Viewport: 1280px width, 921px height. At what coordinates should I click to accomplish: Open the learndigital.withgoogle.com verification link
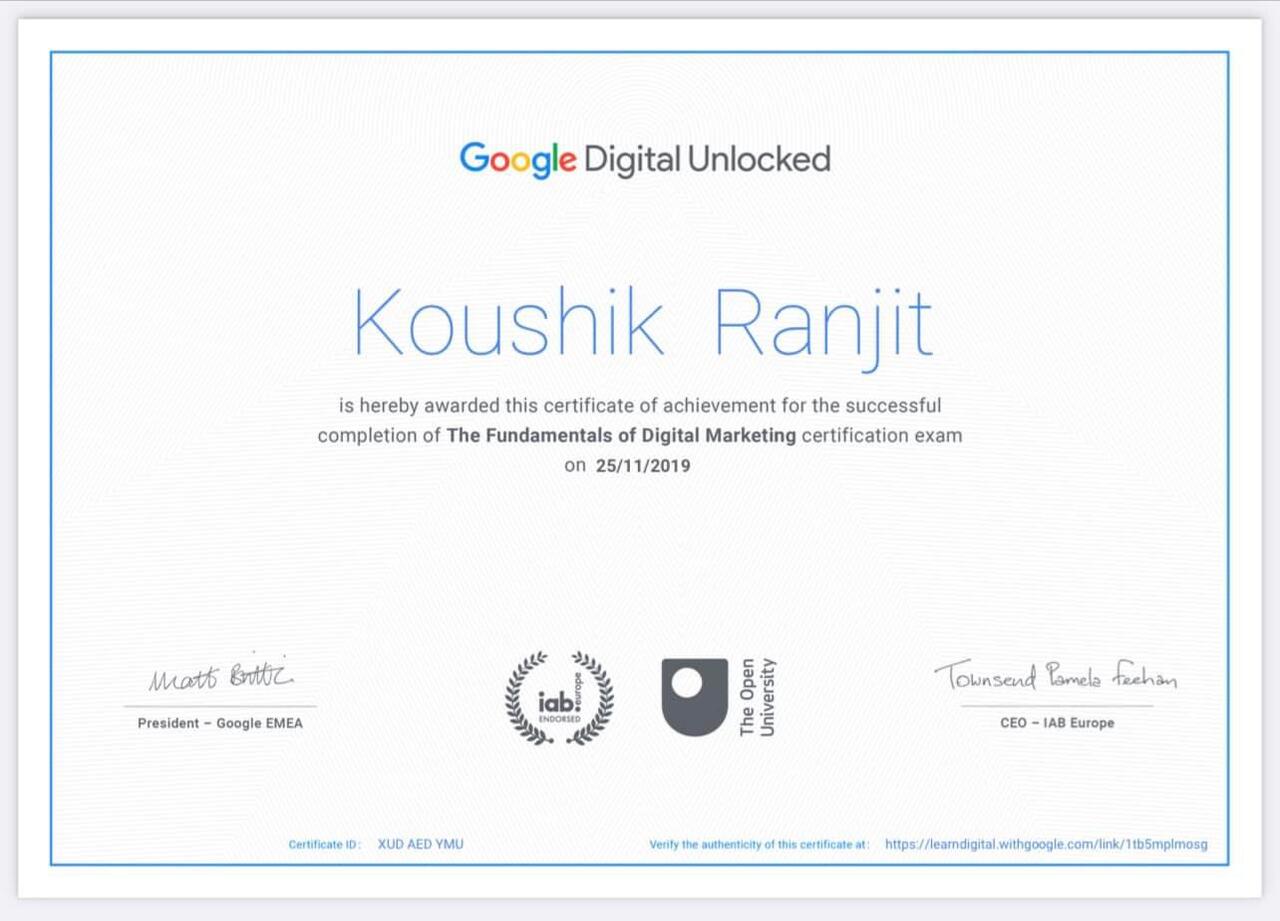pos(1046,844)
